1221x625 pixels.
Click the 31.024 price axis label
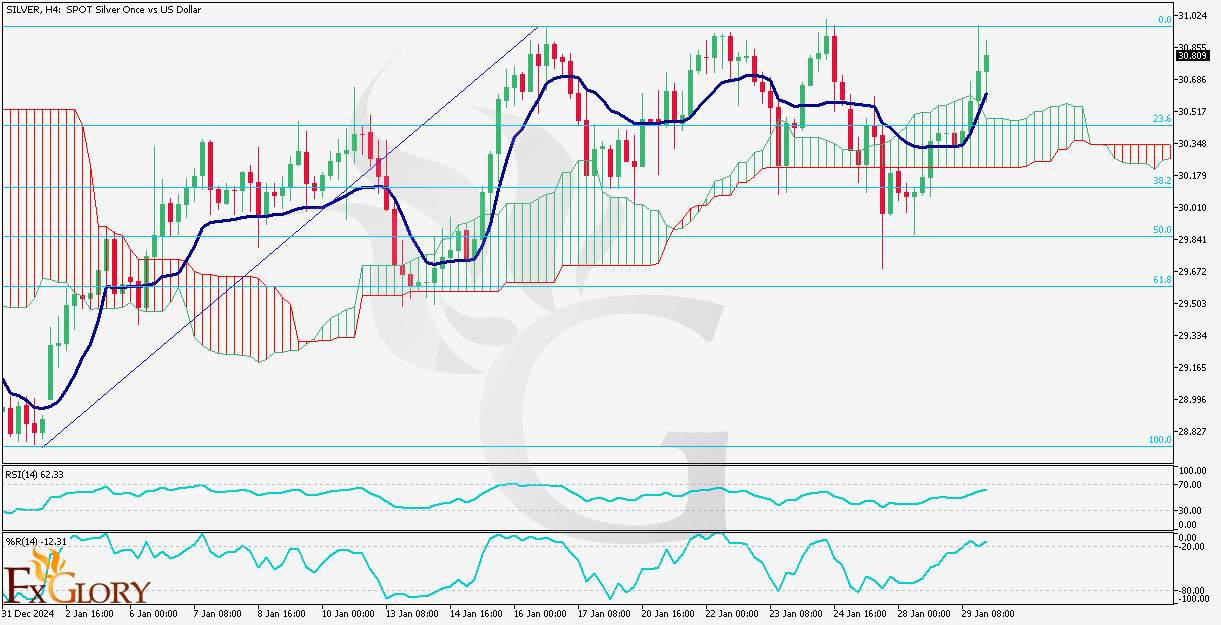click(x=1193, y=16)
